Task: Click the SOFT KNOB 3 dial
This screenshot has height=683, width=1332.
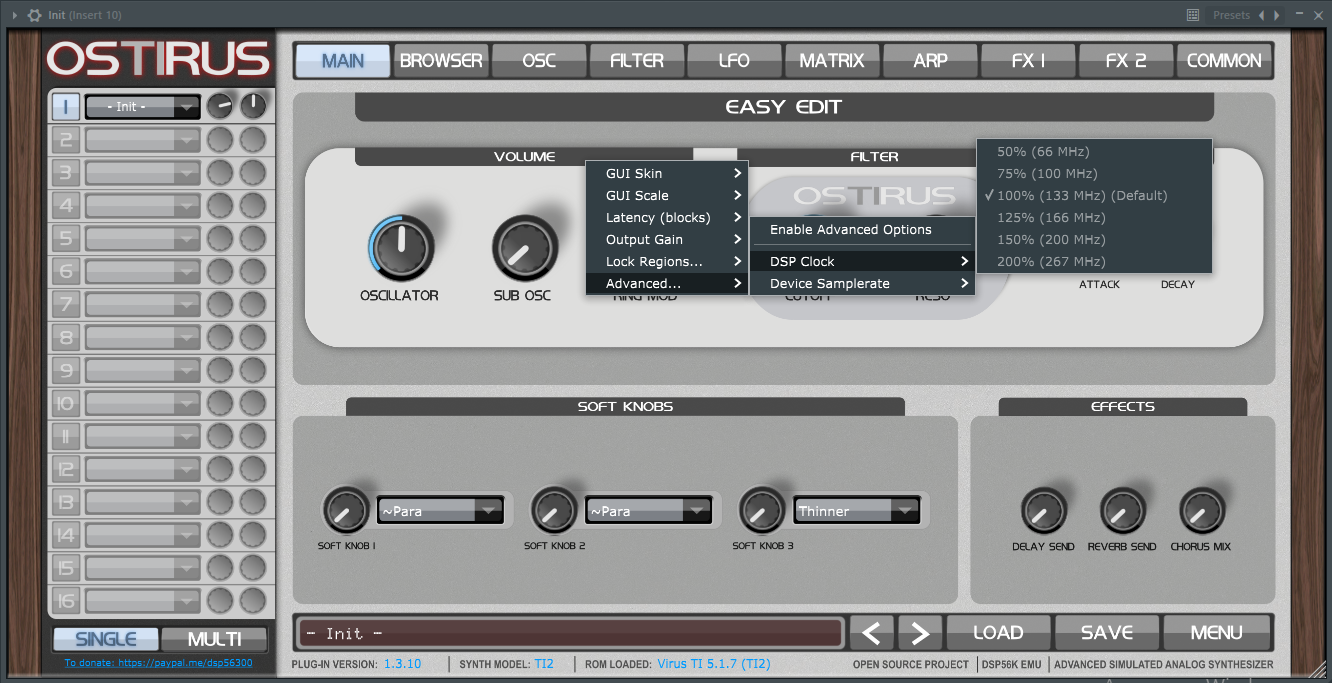Action: [x=761, y=511]
